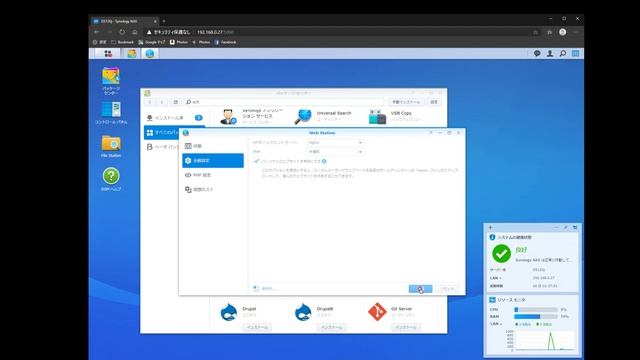Click the RAM usage bar in Resource Monitor
640x360 pixels.
tap(536, 316)
